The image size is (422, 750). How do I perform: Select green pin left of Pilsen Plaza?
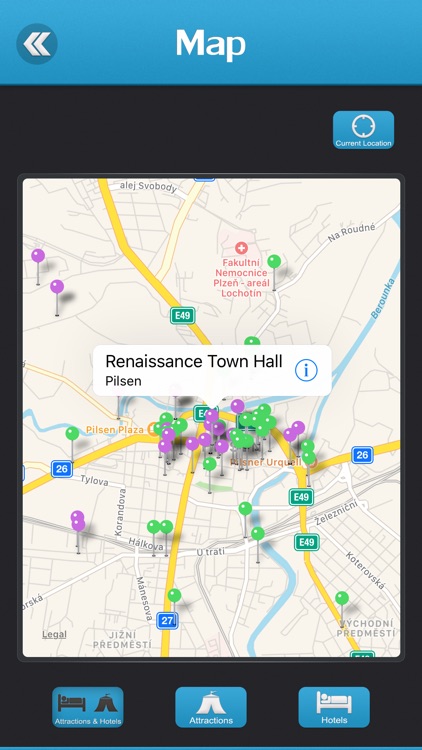pos(72,434)
